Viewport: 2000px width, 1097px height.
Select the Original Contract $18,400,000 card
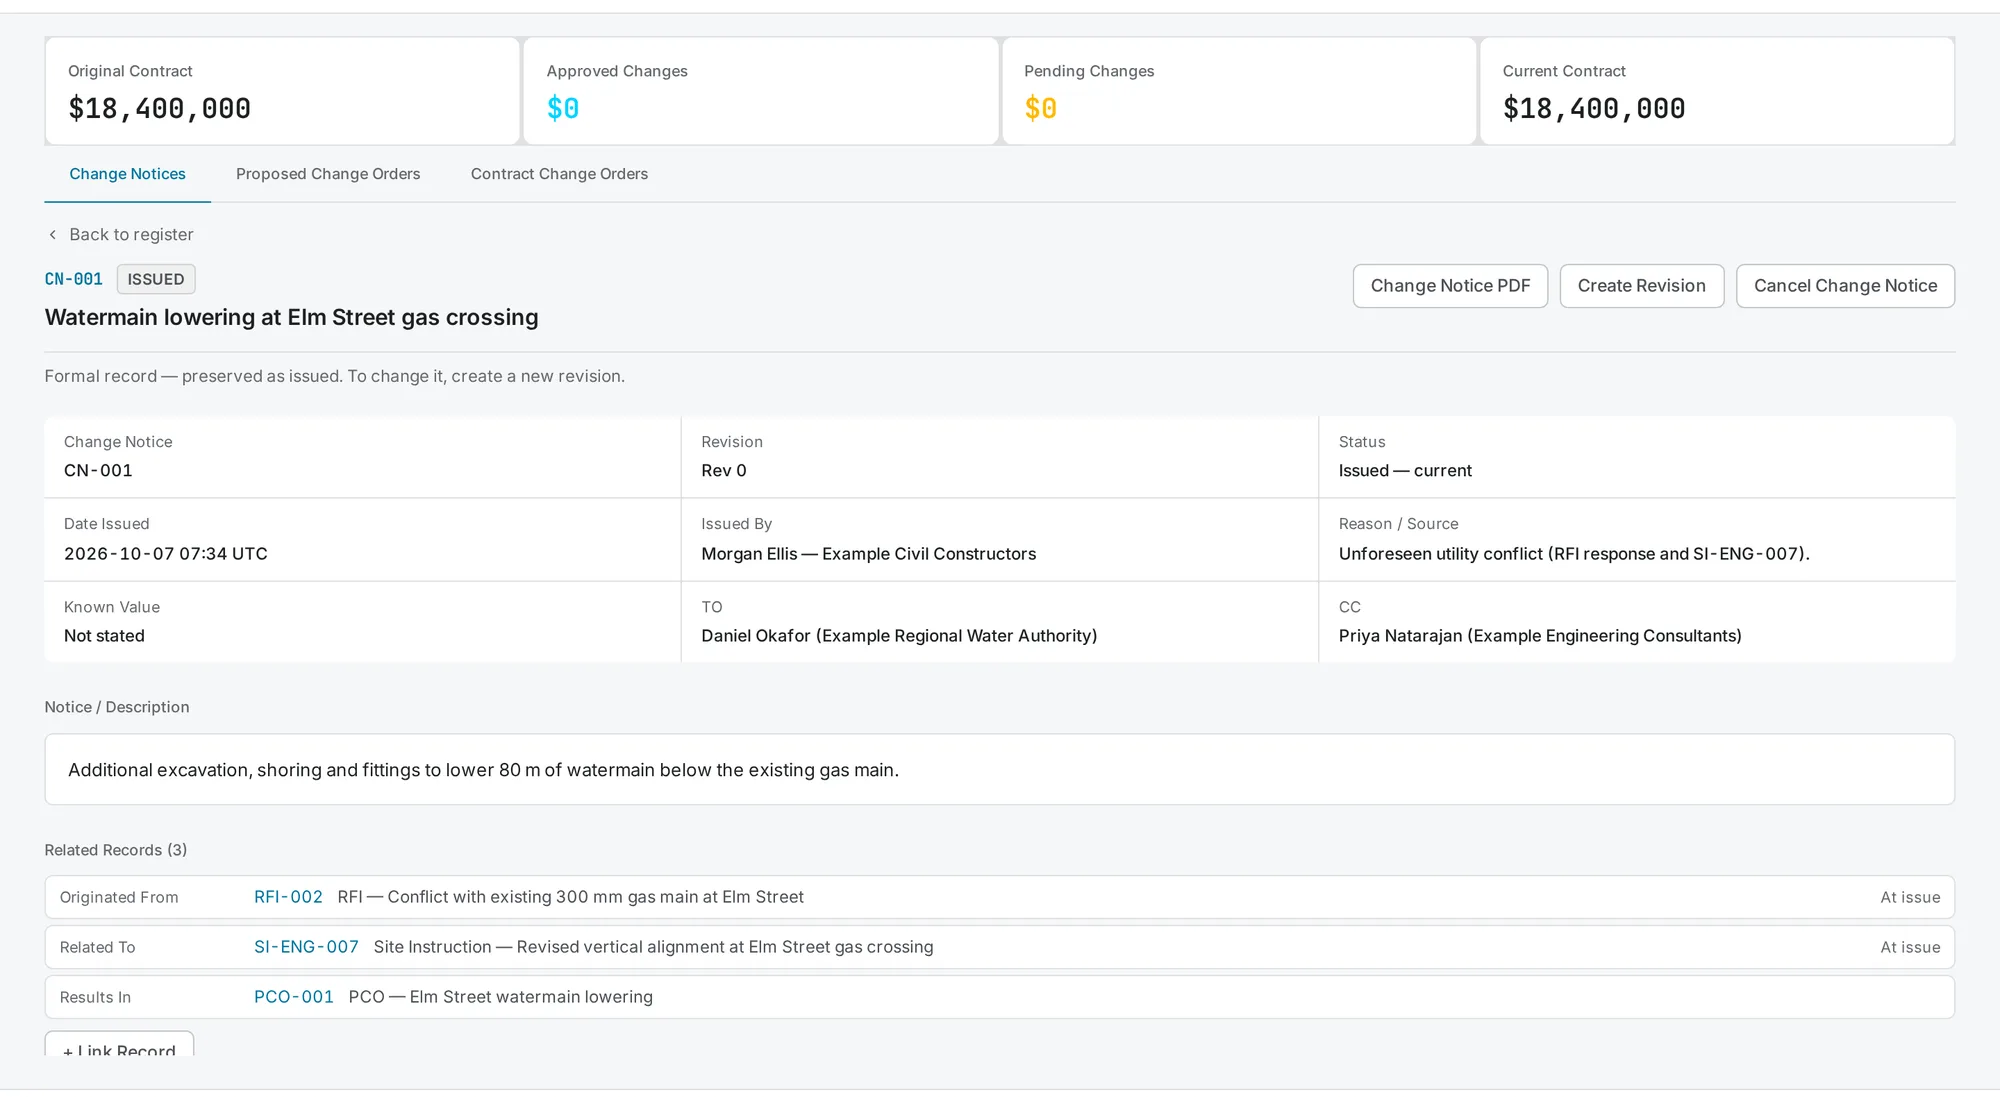click(282, 91)
